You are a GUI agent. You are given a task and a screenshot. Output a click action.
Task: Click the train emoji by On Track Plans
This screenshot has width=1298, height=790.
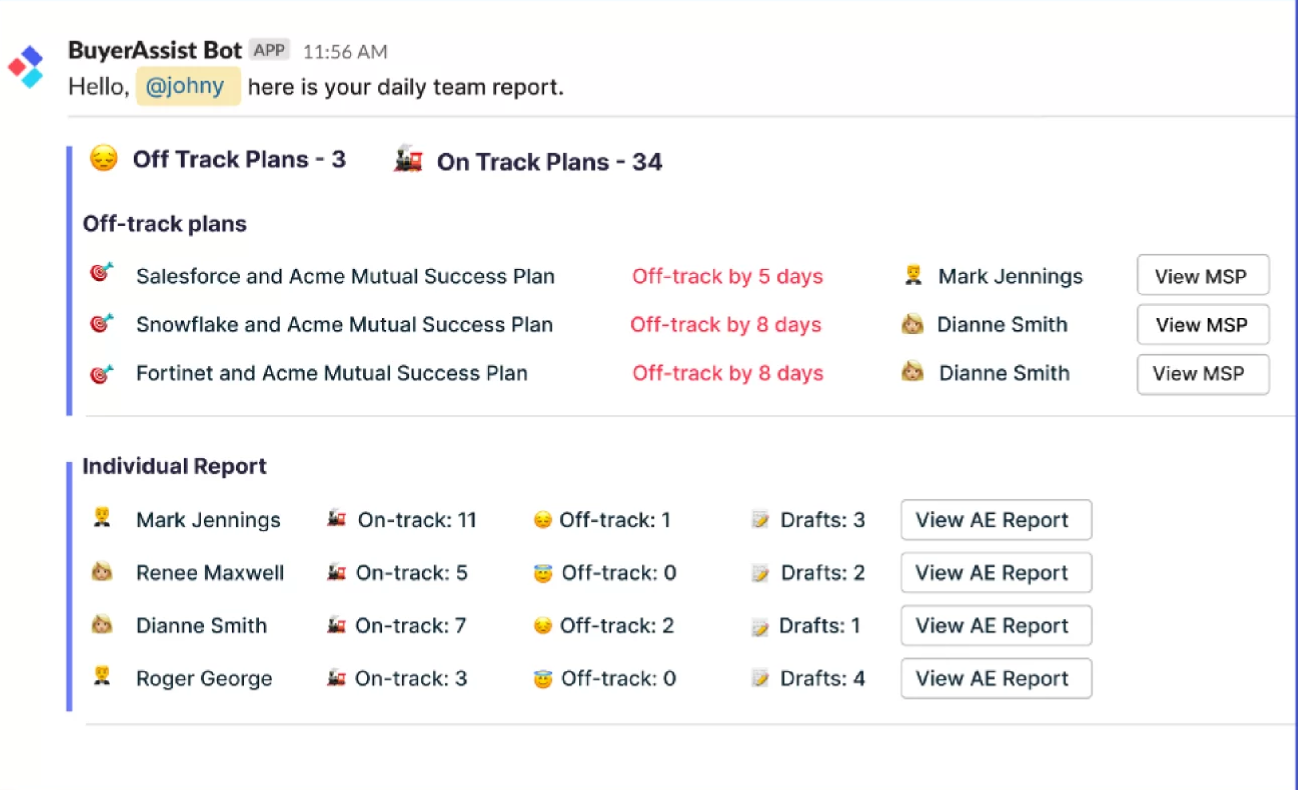(408, 160)
